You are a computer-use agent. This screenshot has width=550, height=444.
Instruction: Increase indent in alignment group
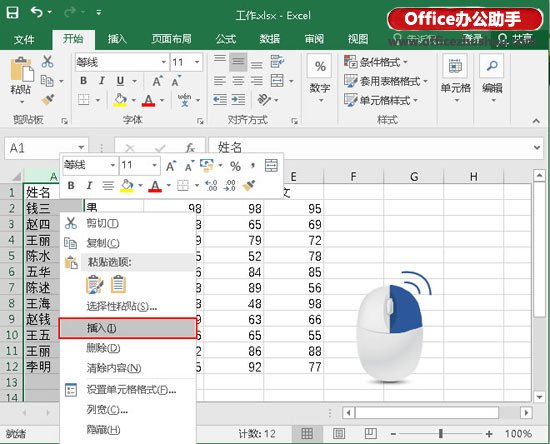pos(239,100)
